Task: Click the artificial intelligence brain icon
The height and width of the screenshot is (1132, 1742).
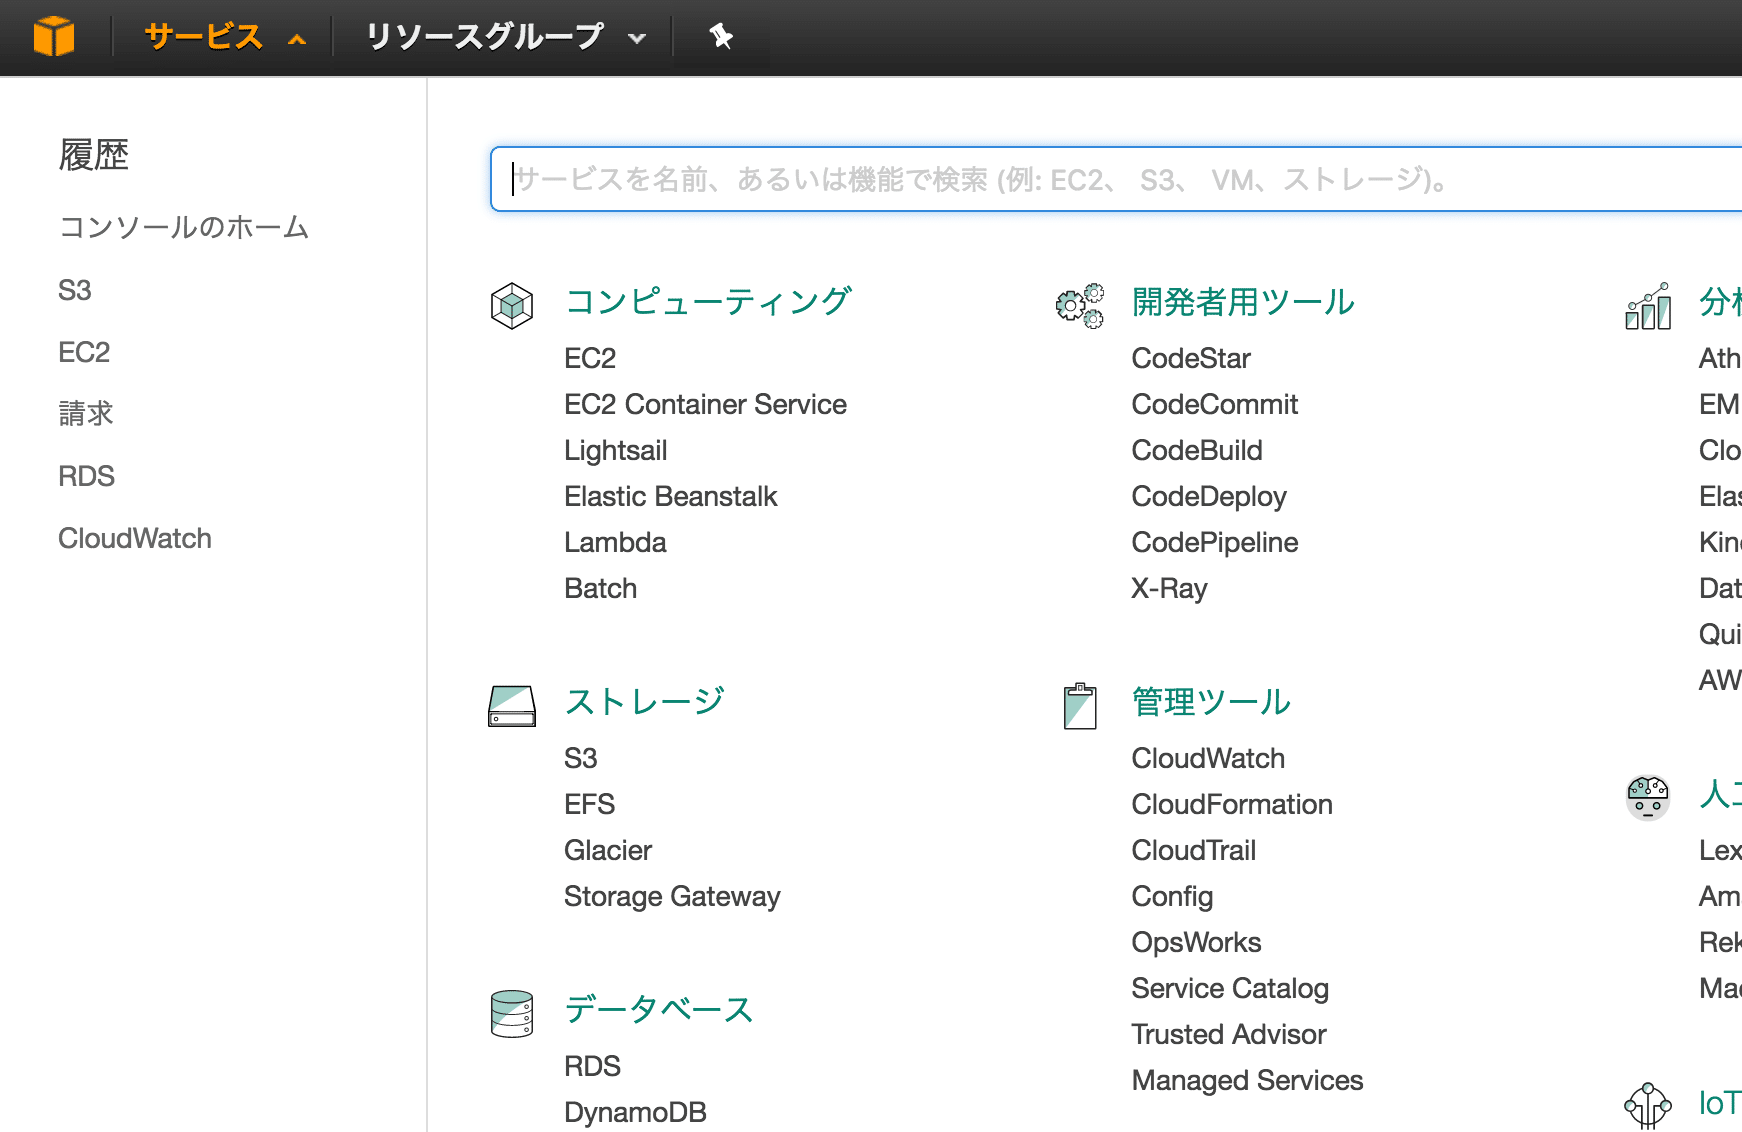Action: [1648, 798]
